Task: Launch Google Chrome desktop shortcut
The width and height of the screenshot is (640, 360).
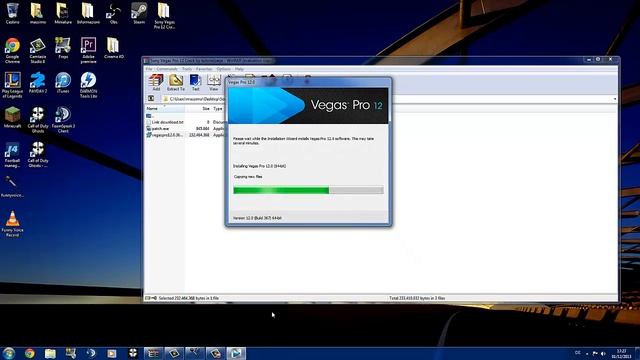Action: [x=12, y=50]
